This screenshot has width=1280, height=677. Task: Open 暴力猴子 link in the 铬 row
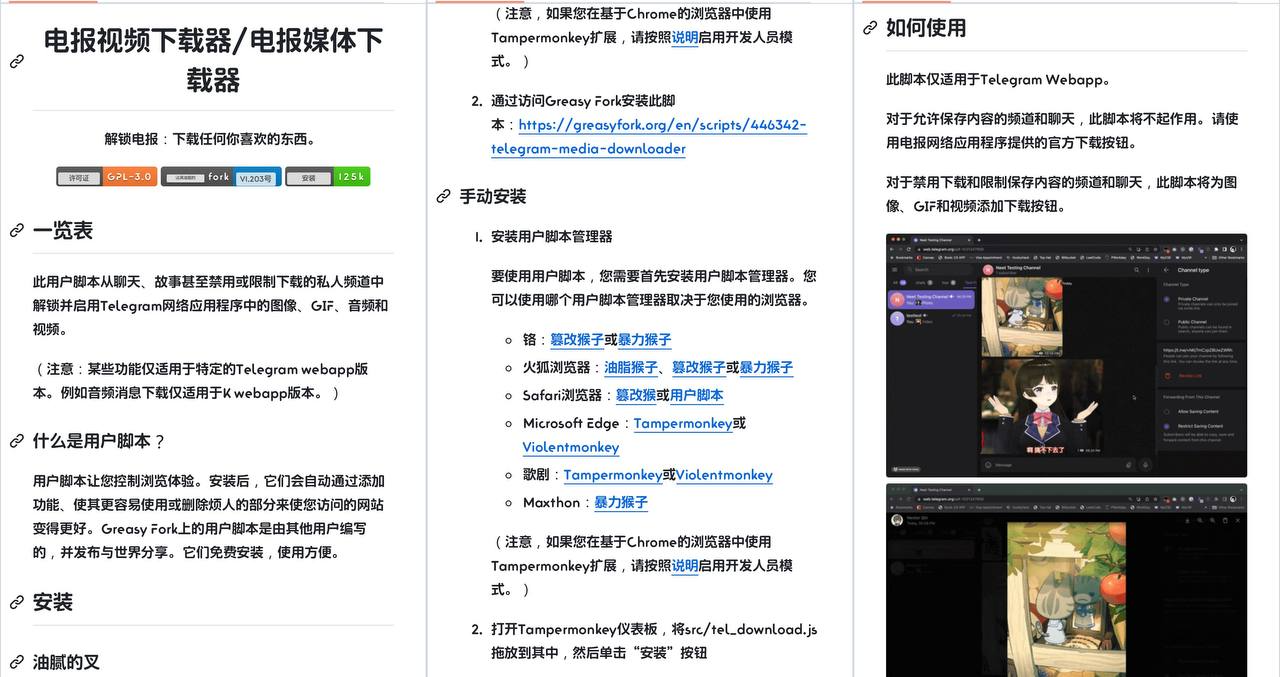(x=645, y=340)
